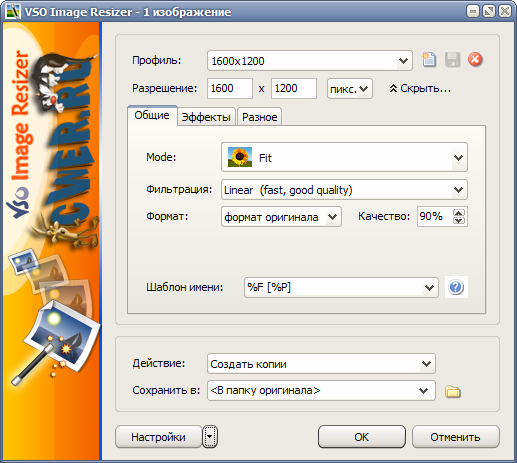Click the Настройки button
The height and width of the screenshot is (463, 517).
coord(159,437)
